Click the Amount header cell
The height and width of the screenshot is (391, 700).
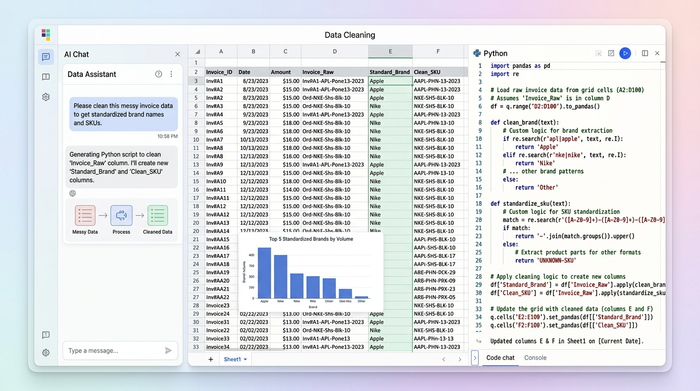point(285,72)
